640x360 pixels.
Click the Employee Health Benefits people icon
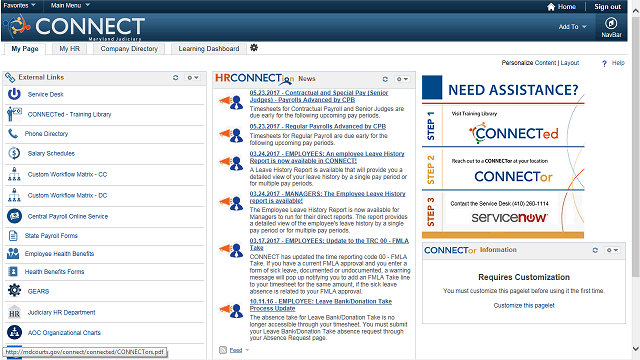point(13,253)
